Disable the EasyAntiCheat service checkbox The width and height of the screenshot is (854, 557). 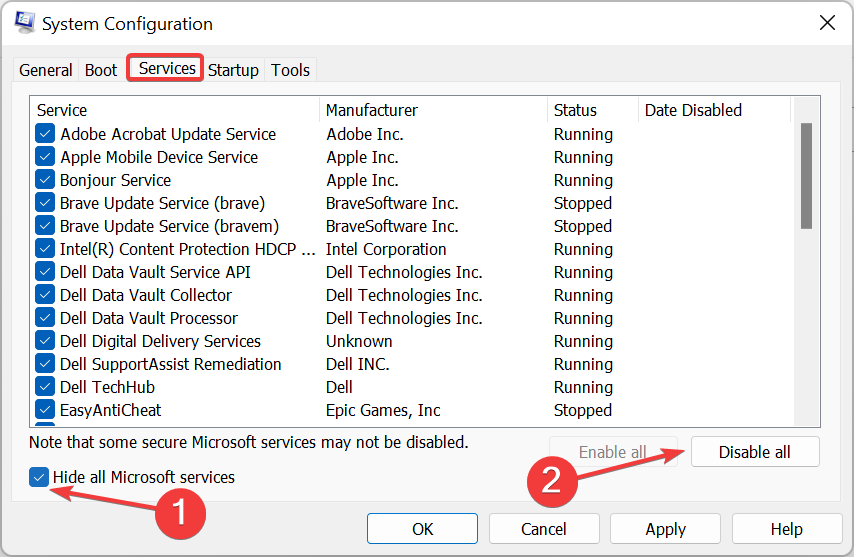[45, 410]
